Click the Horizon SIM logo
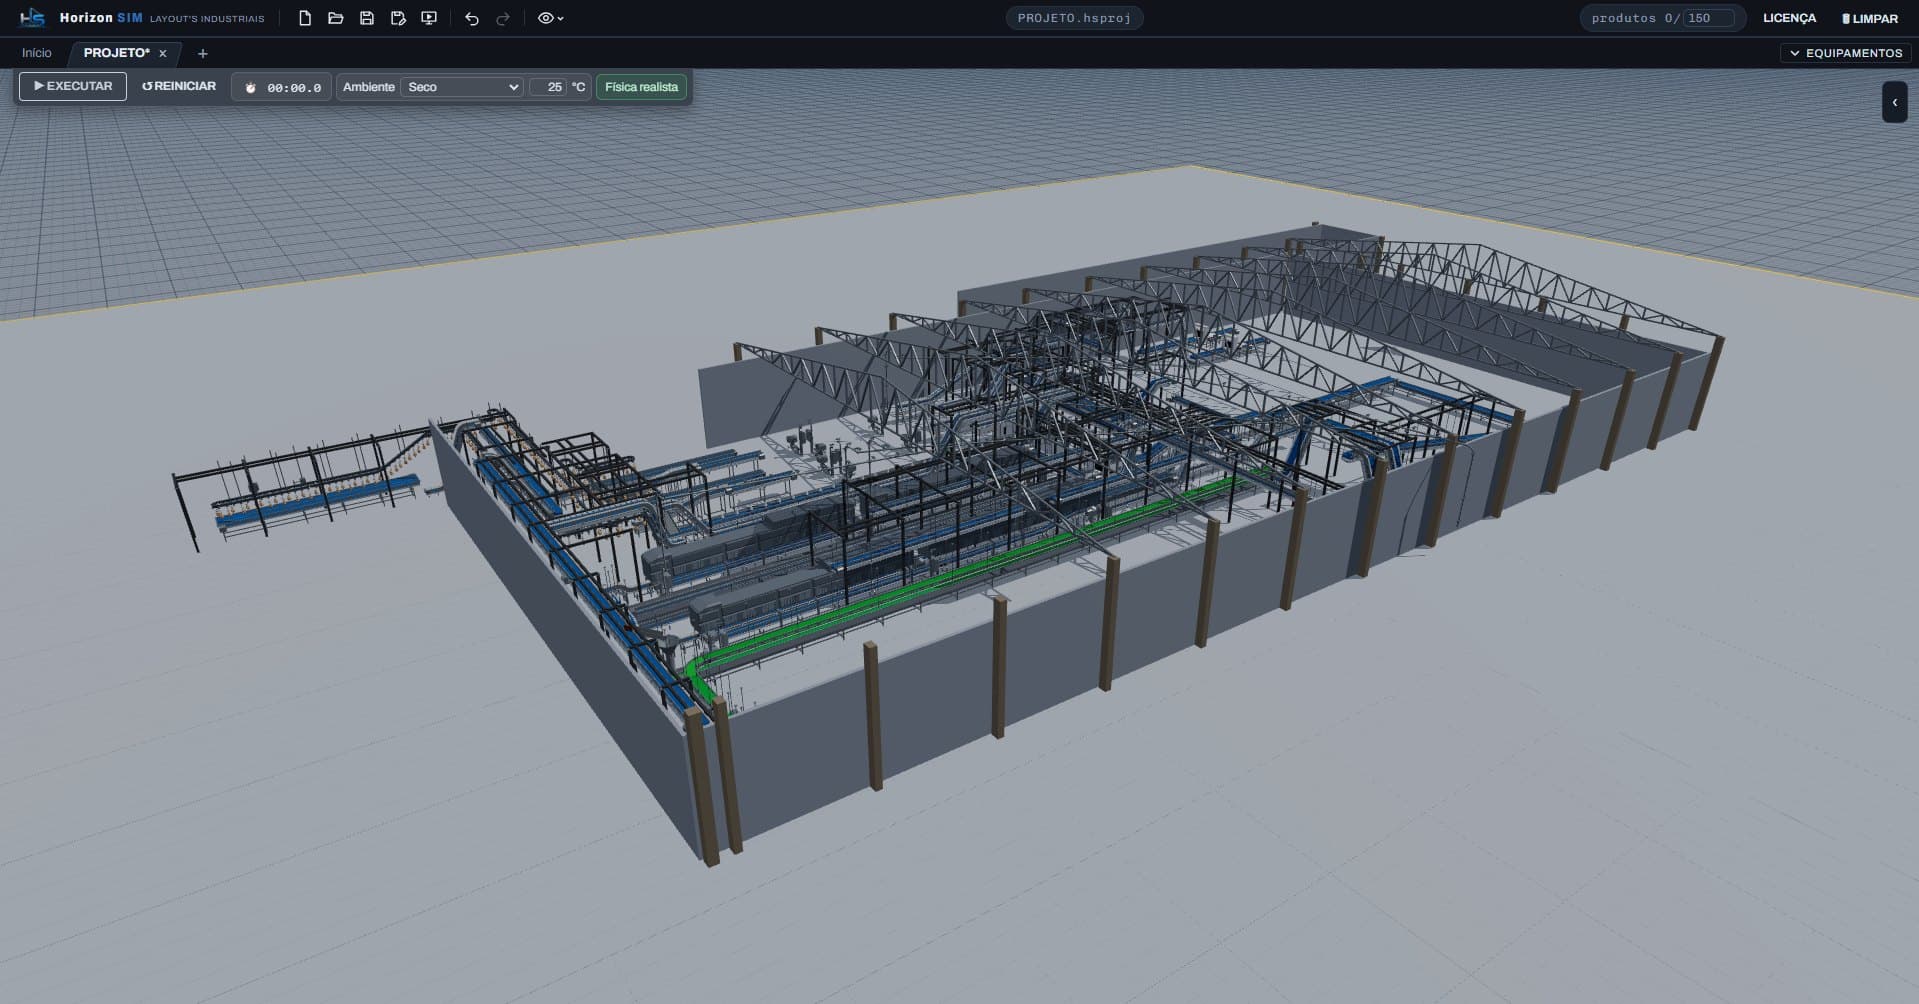Viewport: 1919px width, 1004px height. coord(32,18)
